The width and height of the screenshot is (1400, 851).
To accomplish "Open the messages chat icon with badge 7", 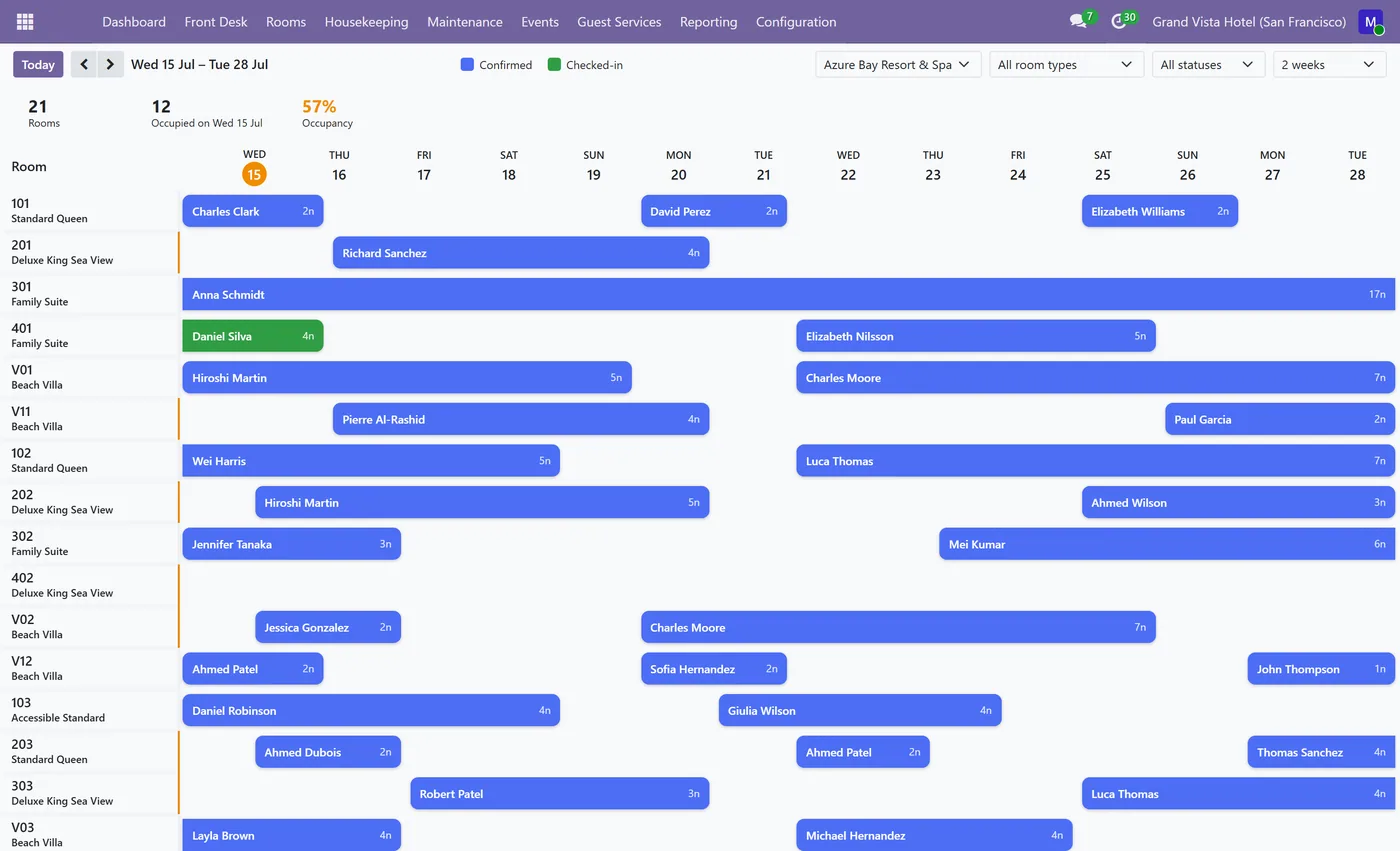I will tap(1078, 21).
